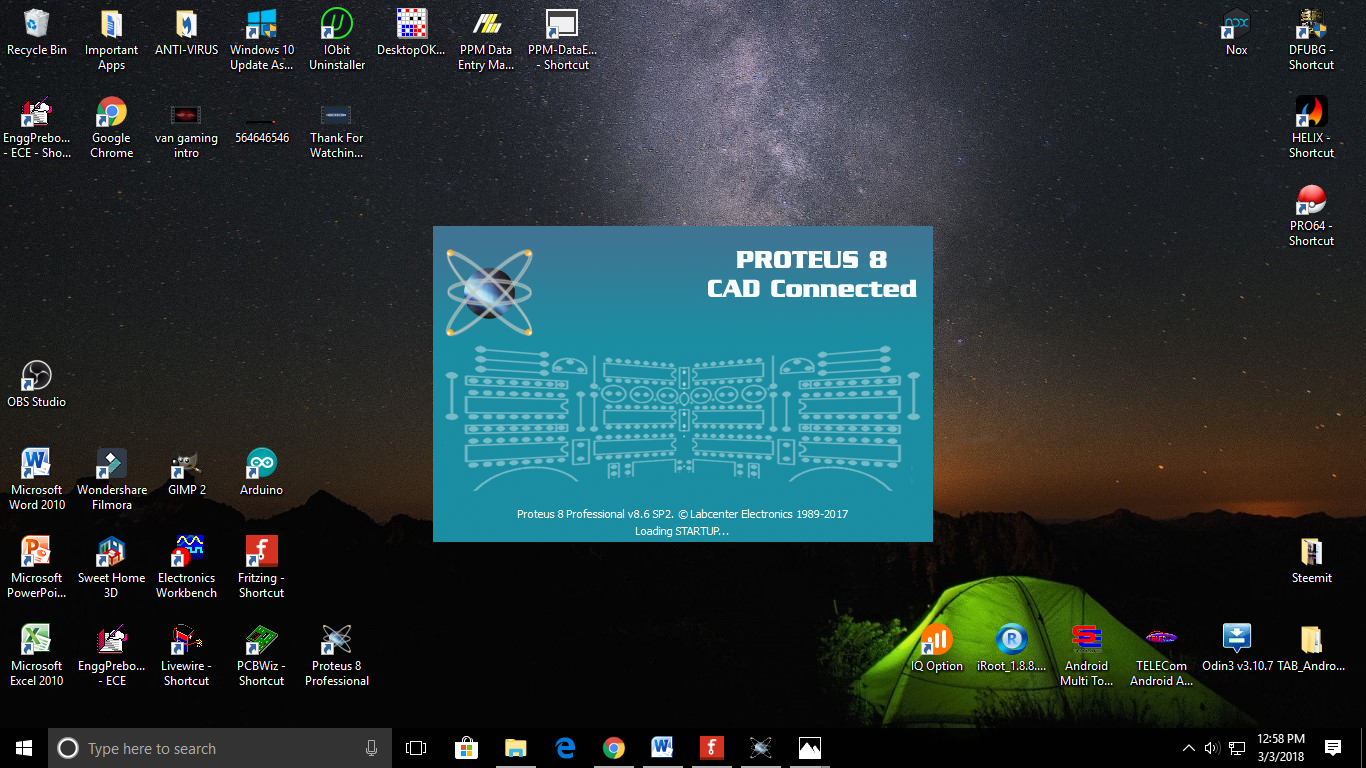The height and width of the screenshot is (768, 1366).
Task: Open Task View
Action: [417, 747]
